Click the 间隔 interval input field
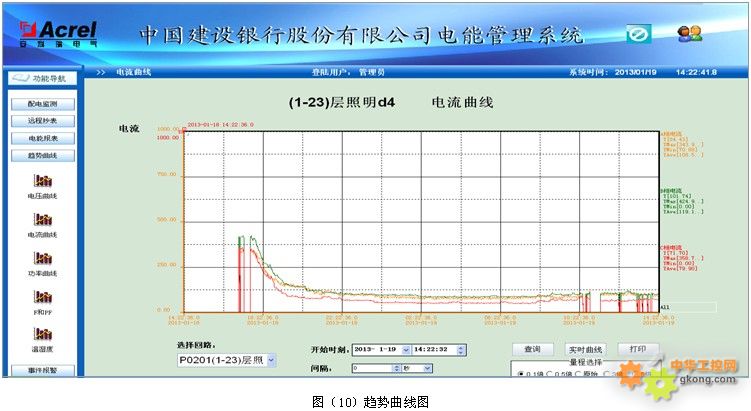 coord(373,368)
